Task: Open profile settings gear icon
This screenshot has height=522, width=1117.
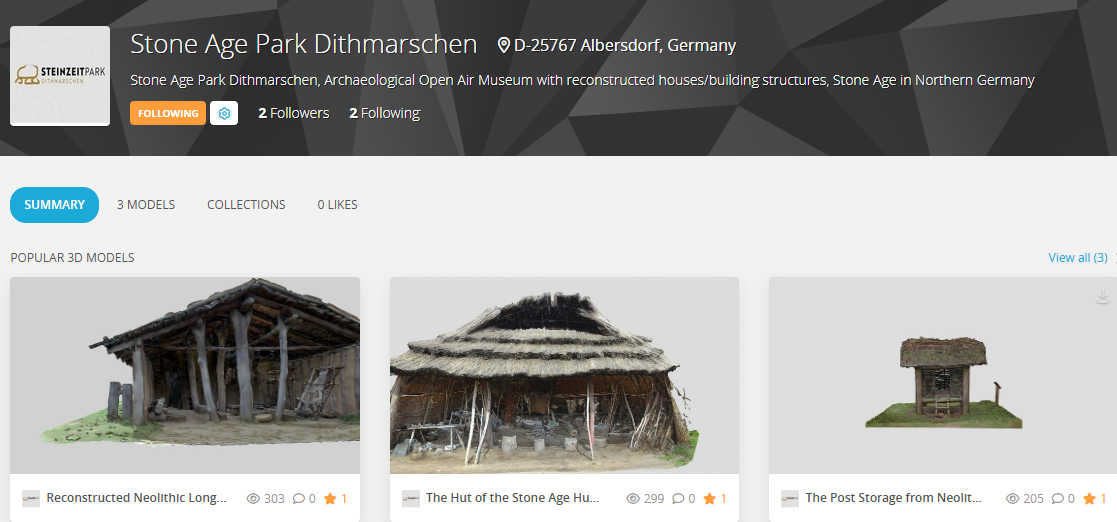Action: (224, 113)
